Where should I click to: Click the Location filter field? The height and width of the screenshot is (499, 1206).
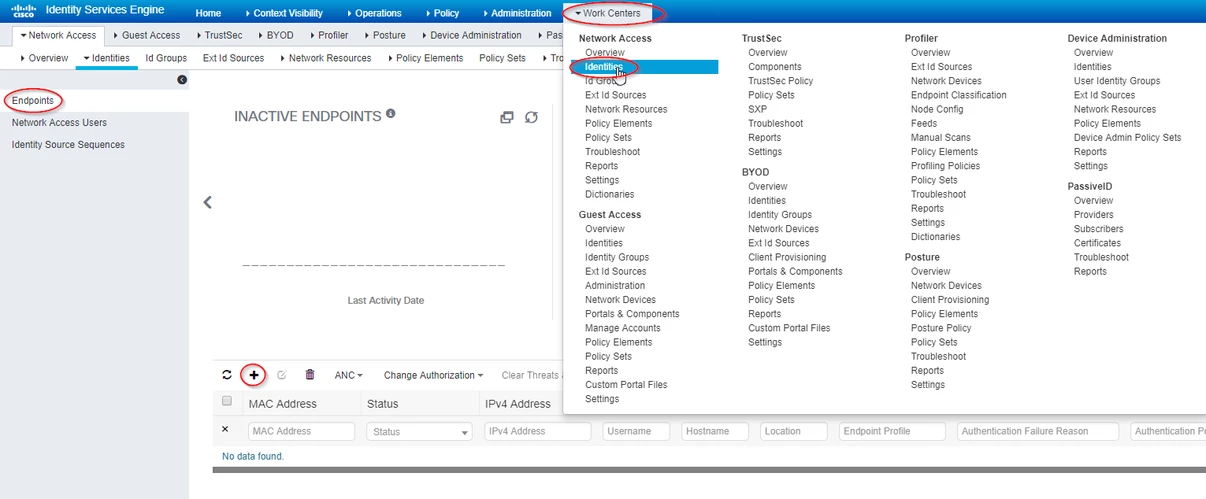click(794, 432)
